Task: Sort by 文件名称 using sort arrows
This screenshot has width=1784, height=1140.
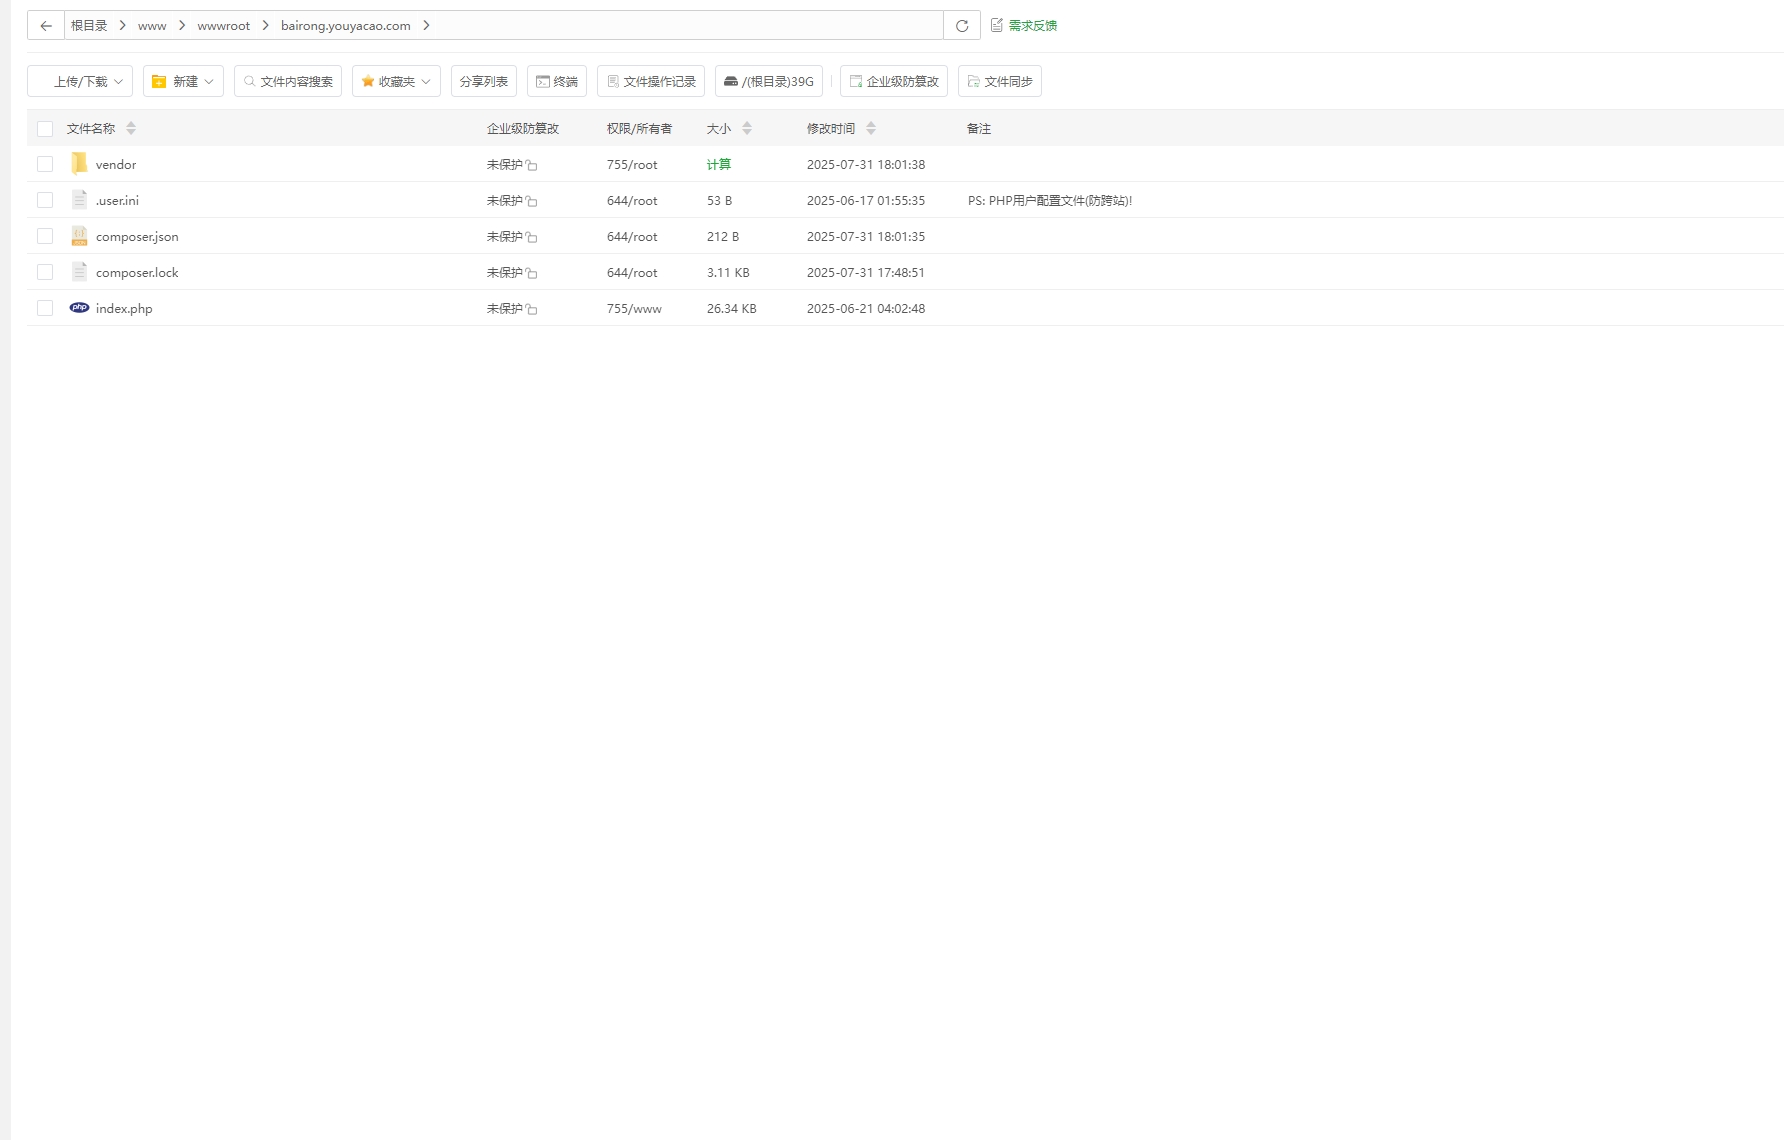Action: [x=131, y=128]
